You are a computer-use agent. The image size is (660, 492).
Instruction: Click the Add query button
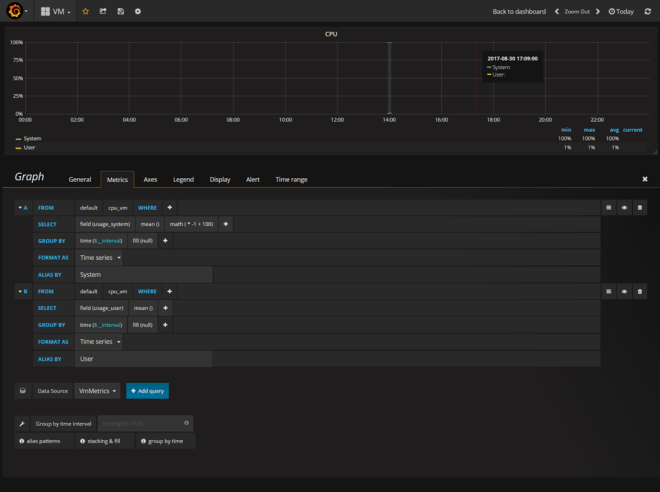tap(147, 391)
